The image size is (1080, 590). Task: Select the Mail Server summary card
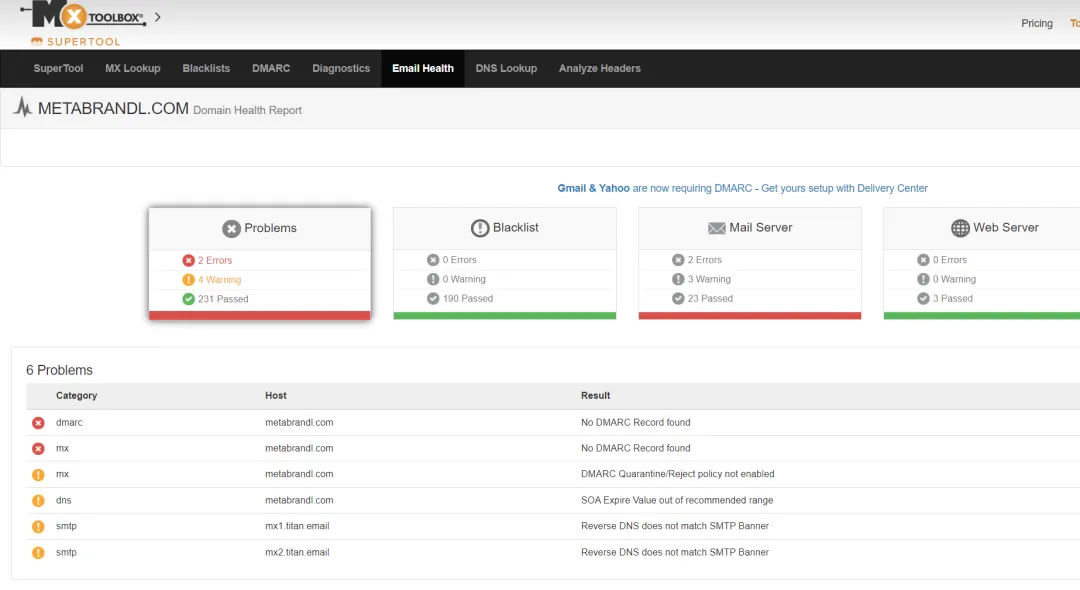click(x=749, y=263)
